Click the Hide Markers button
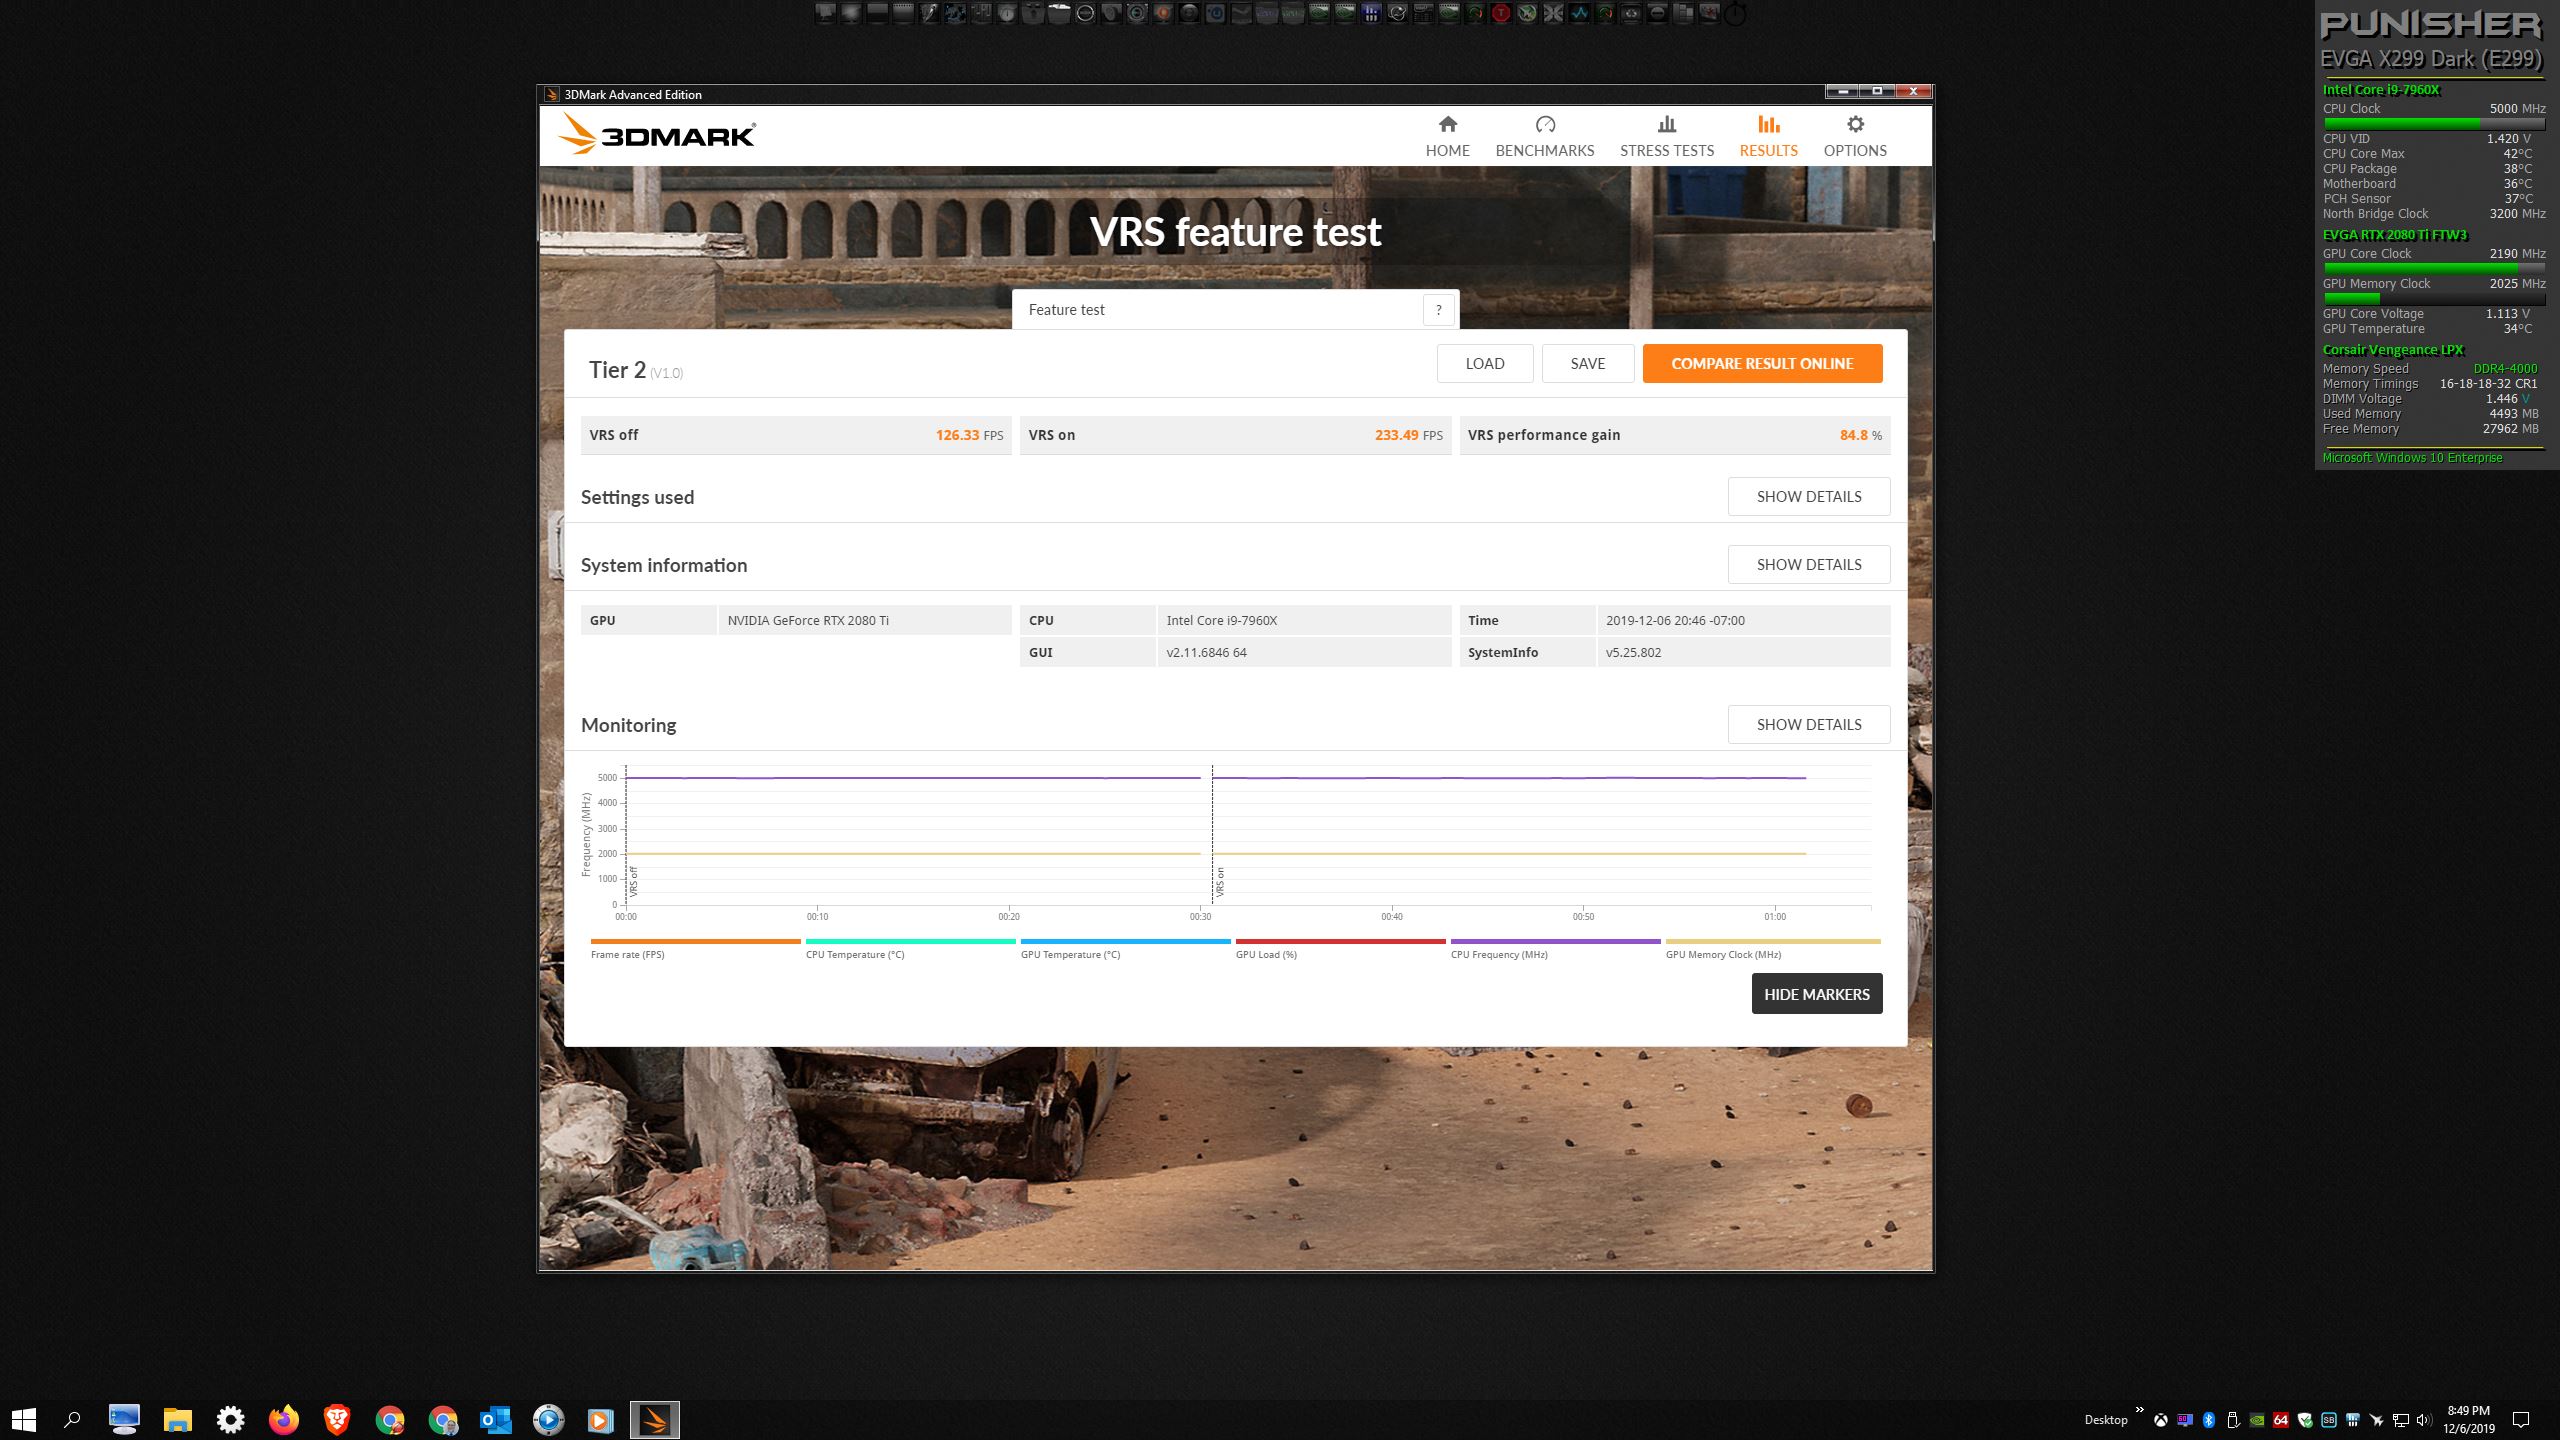The image size is (2560, 1440). click(x=1816, y=994)
